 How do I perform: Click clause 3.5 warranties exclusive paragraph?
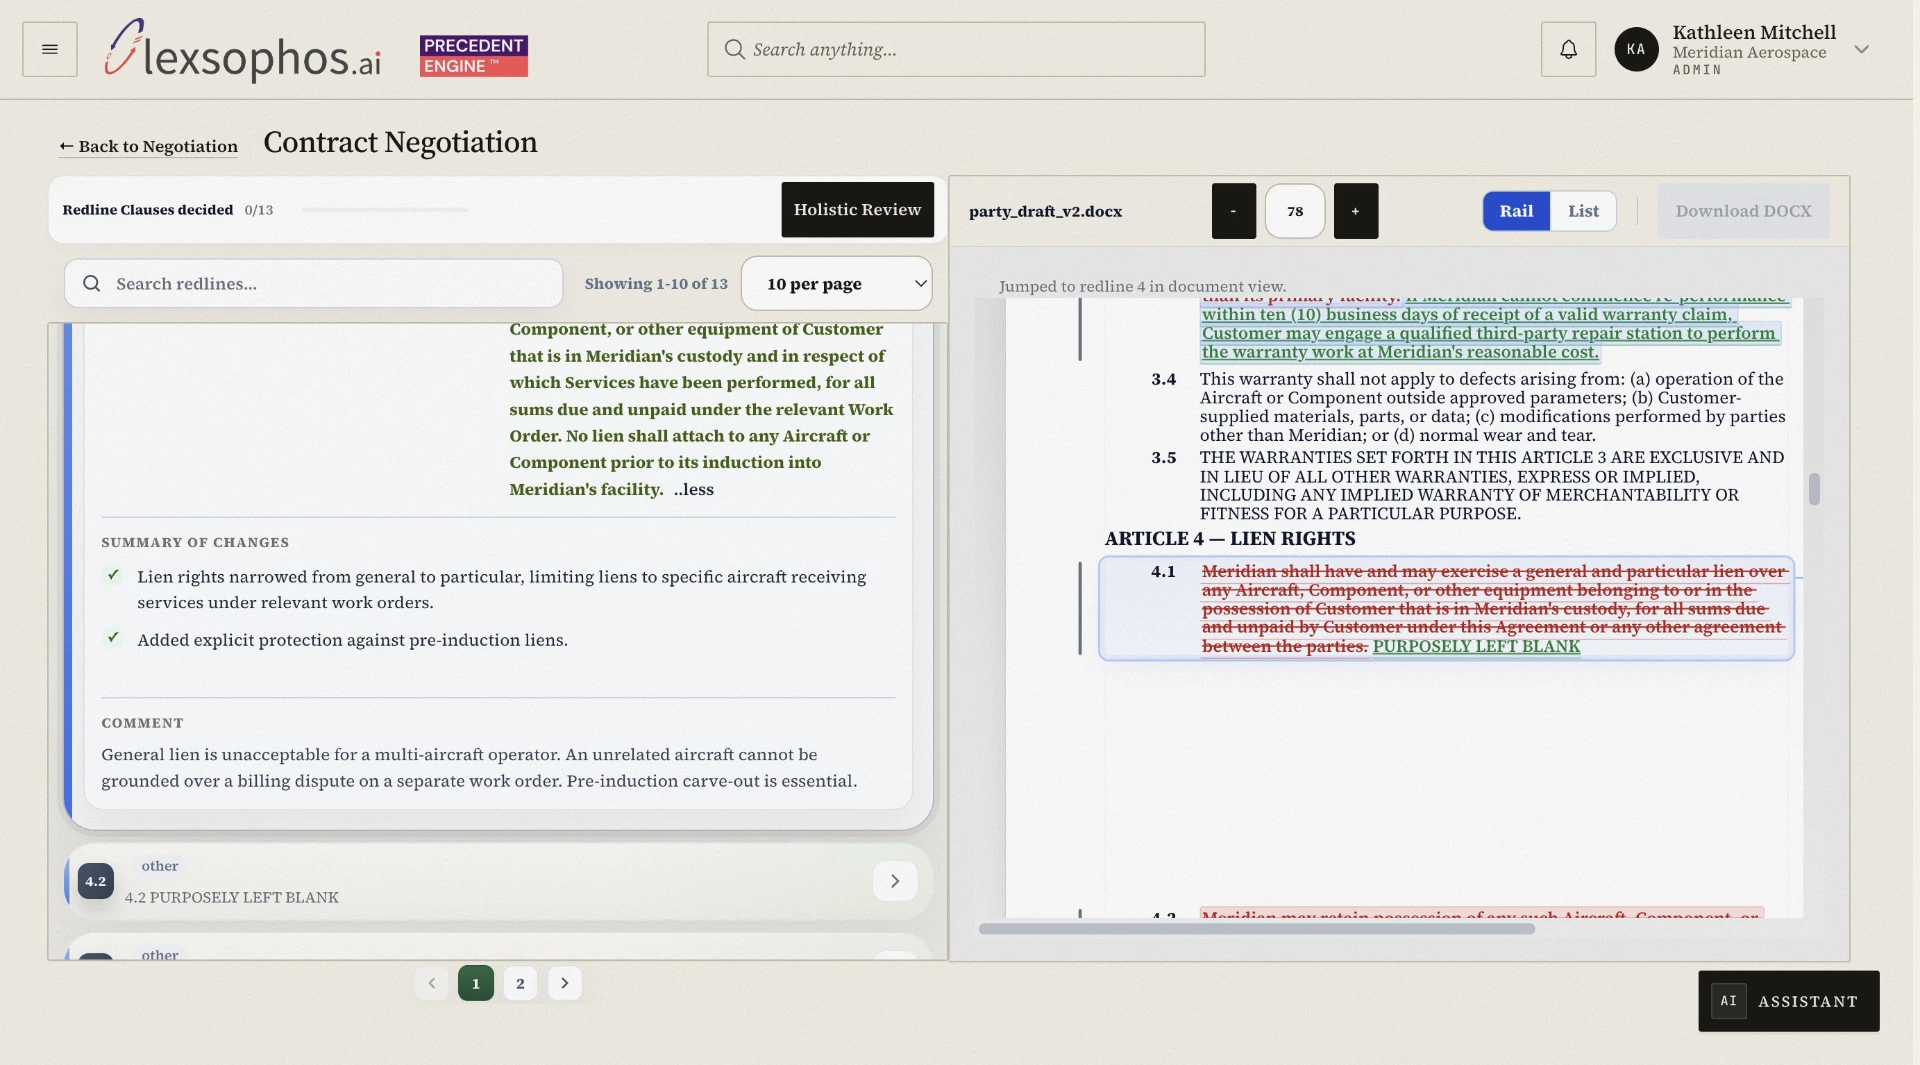coord(1492,485)
